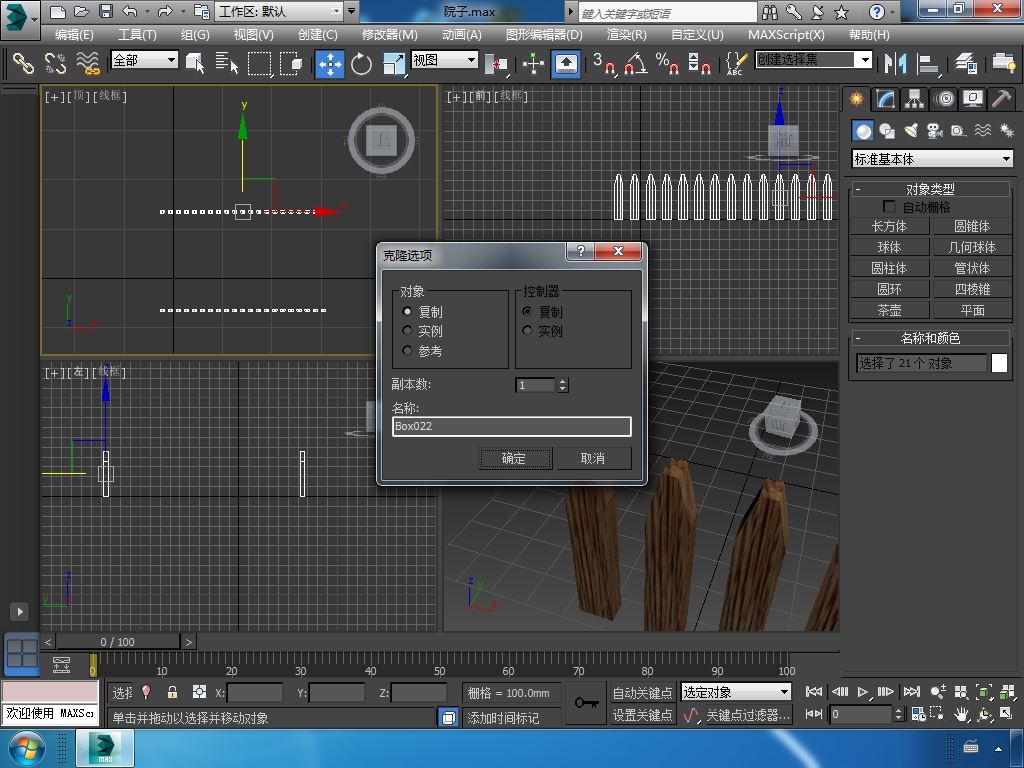Screen dimensions: 1024x768
Task: Open the 工具(T) menu
Action: 137,35
